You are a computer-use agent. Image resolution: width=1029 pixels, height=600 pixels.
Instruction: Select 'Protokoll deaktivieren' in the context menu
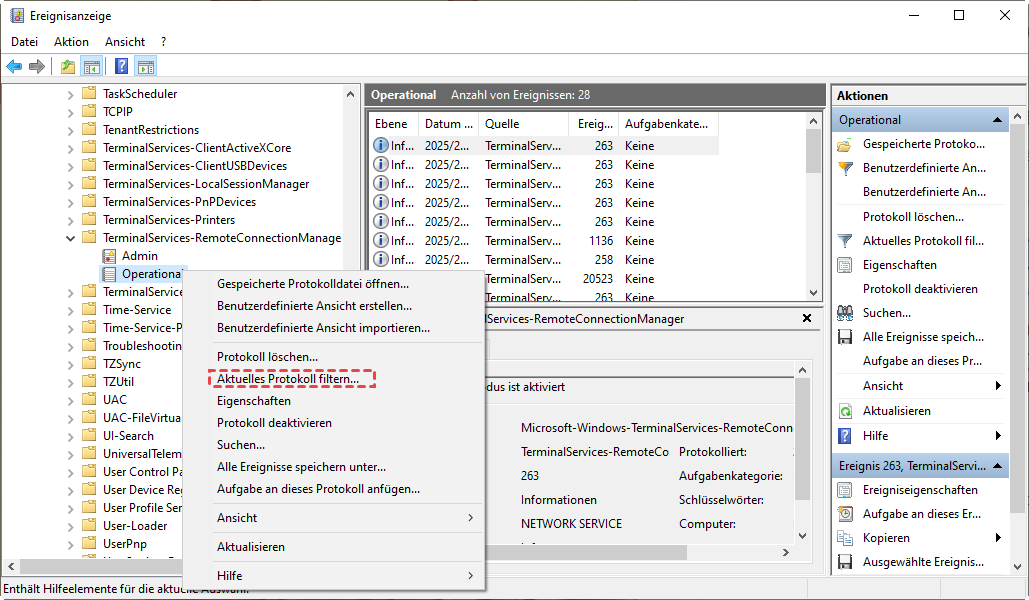point(274,423)
